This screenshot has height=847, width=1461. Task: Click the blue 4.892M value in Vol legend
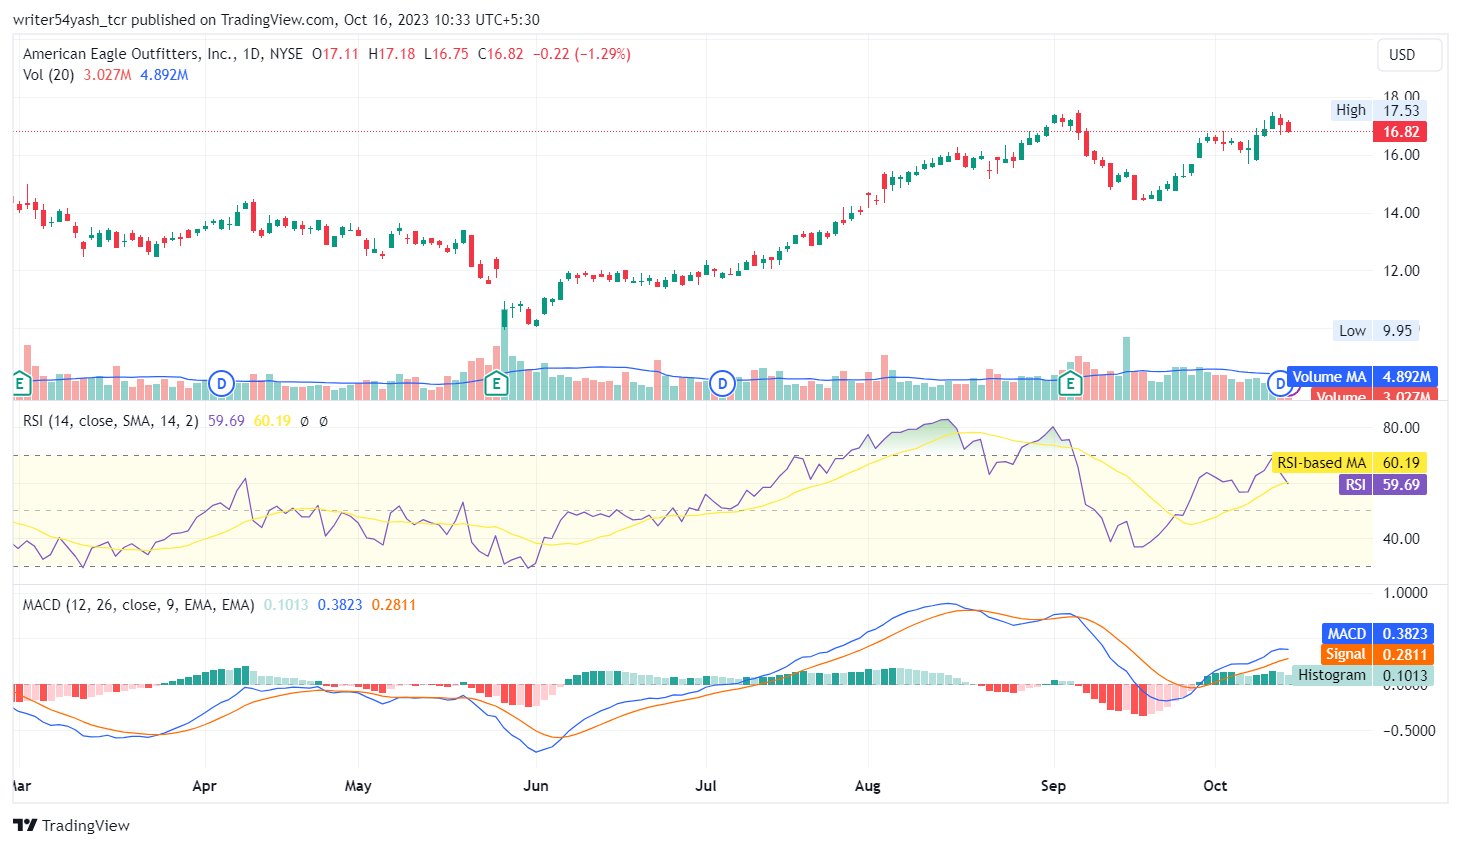click(164, 75)
